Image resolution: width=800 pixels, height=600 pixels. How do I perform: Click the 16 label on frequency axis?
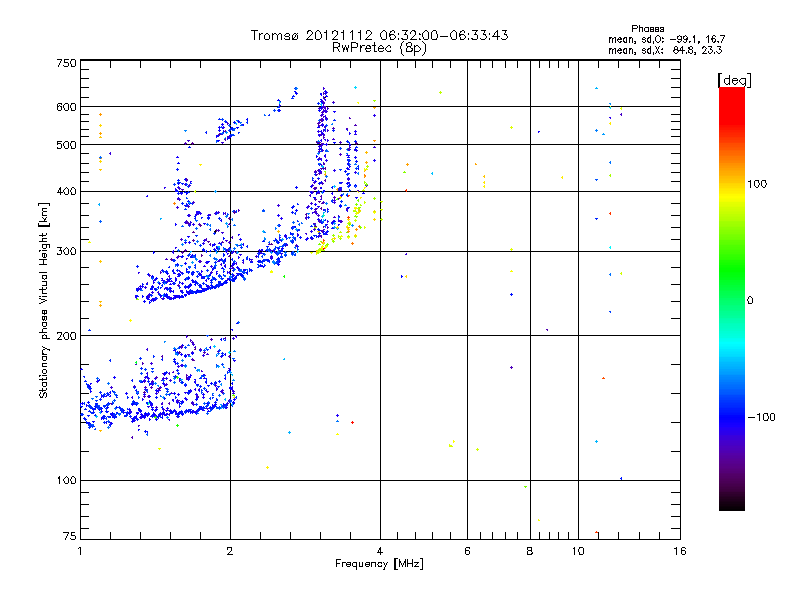pos(680,551)
